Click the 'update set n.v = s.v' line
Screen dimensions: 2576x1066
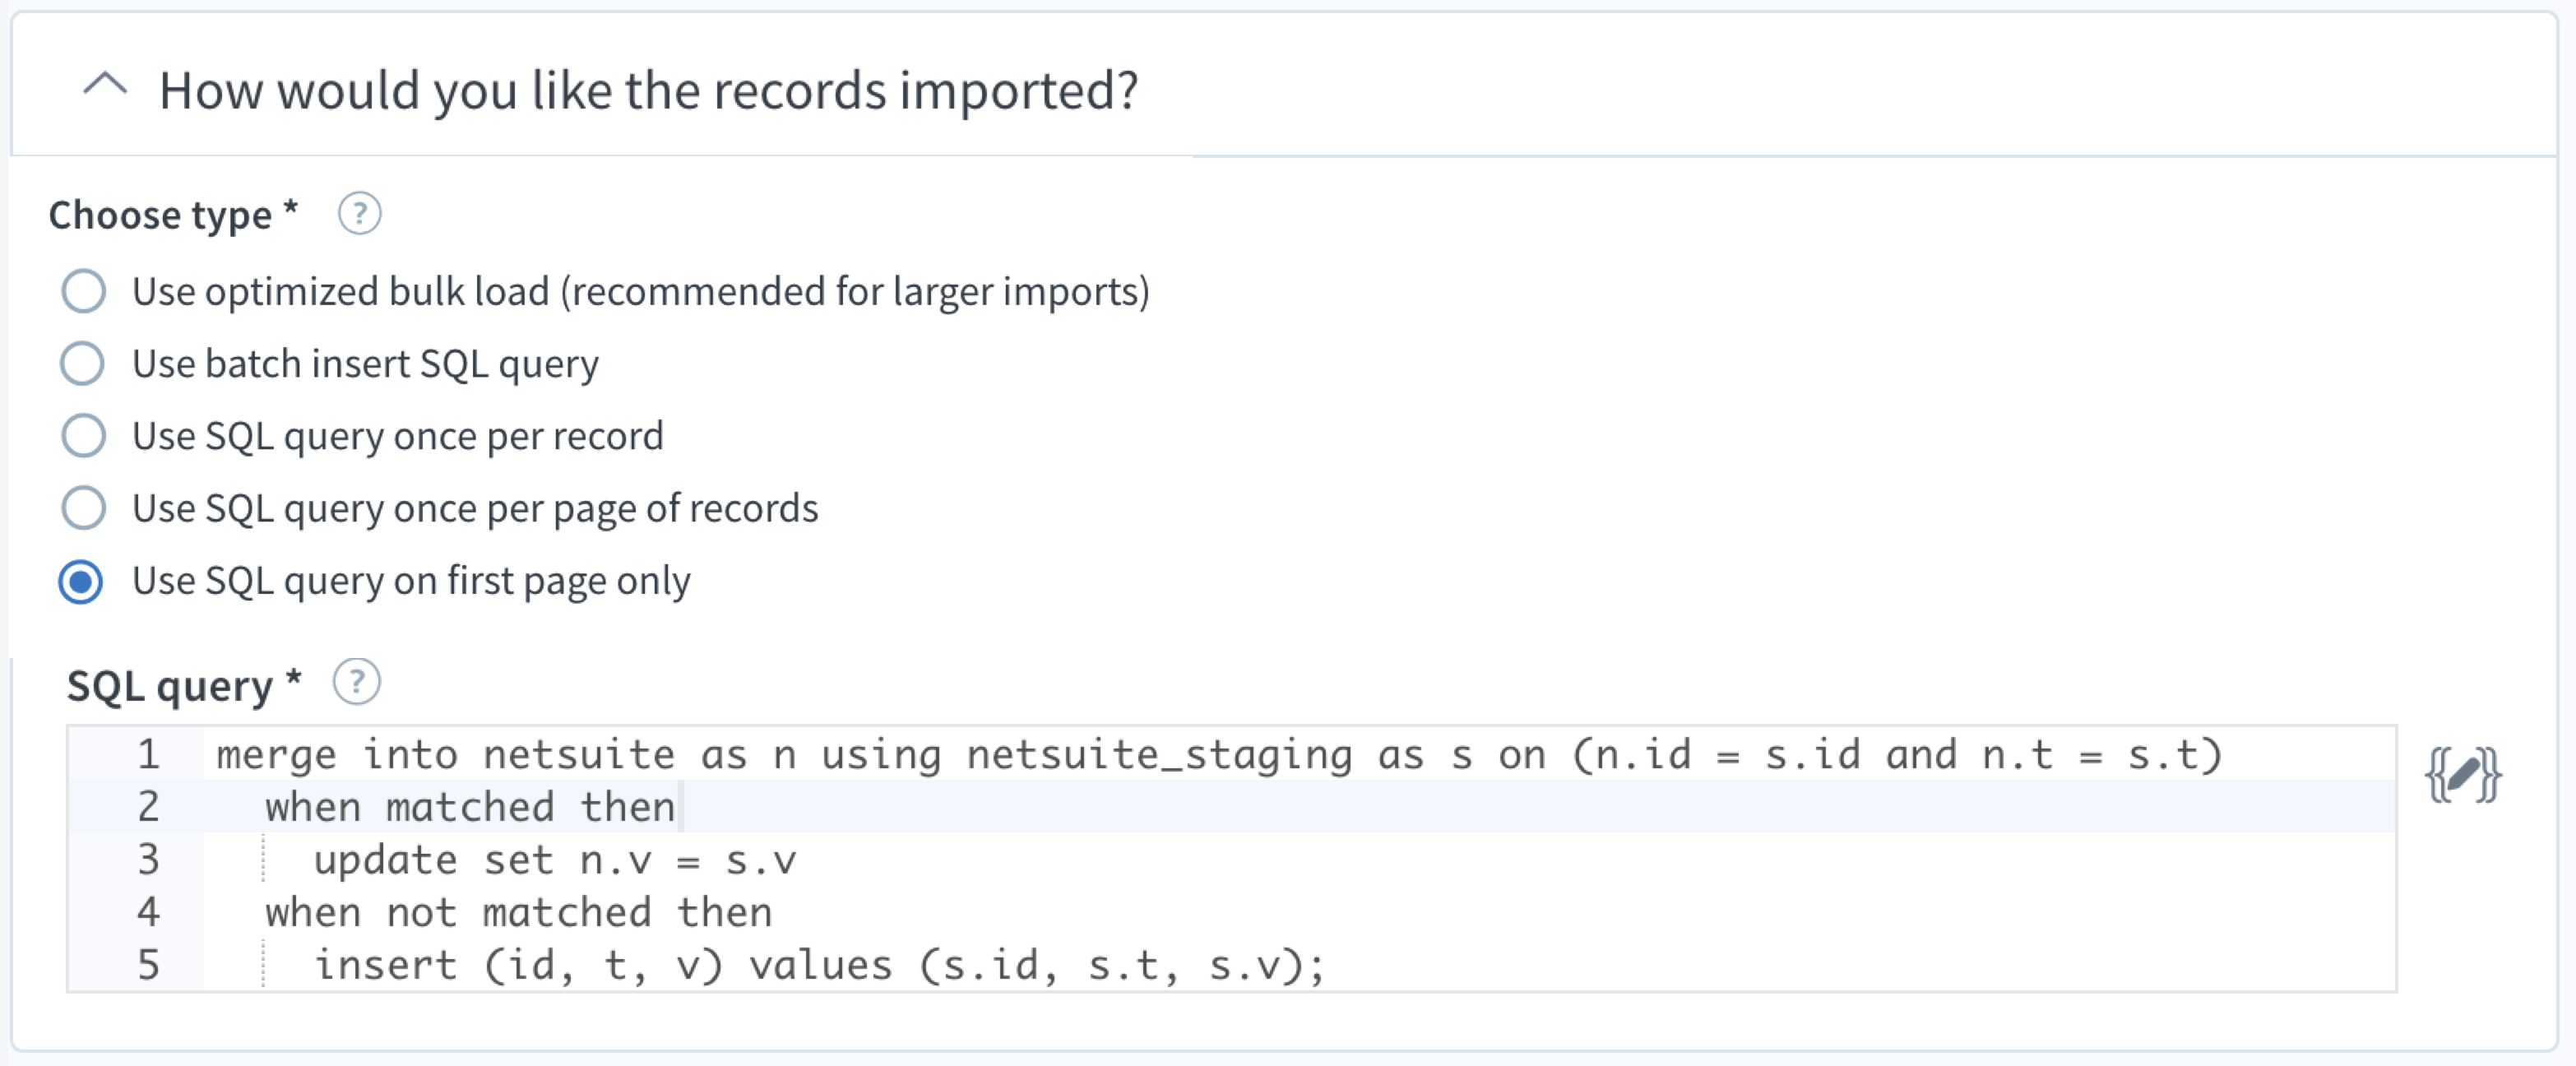(554, 860)
